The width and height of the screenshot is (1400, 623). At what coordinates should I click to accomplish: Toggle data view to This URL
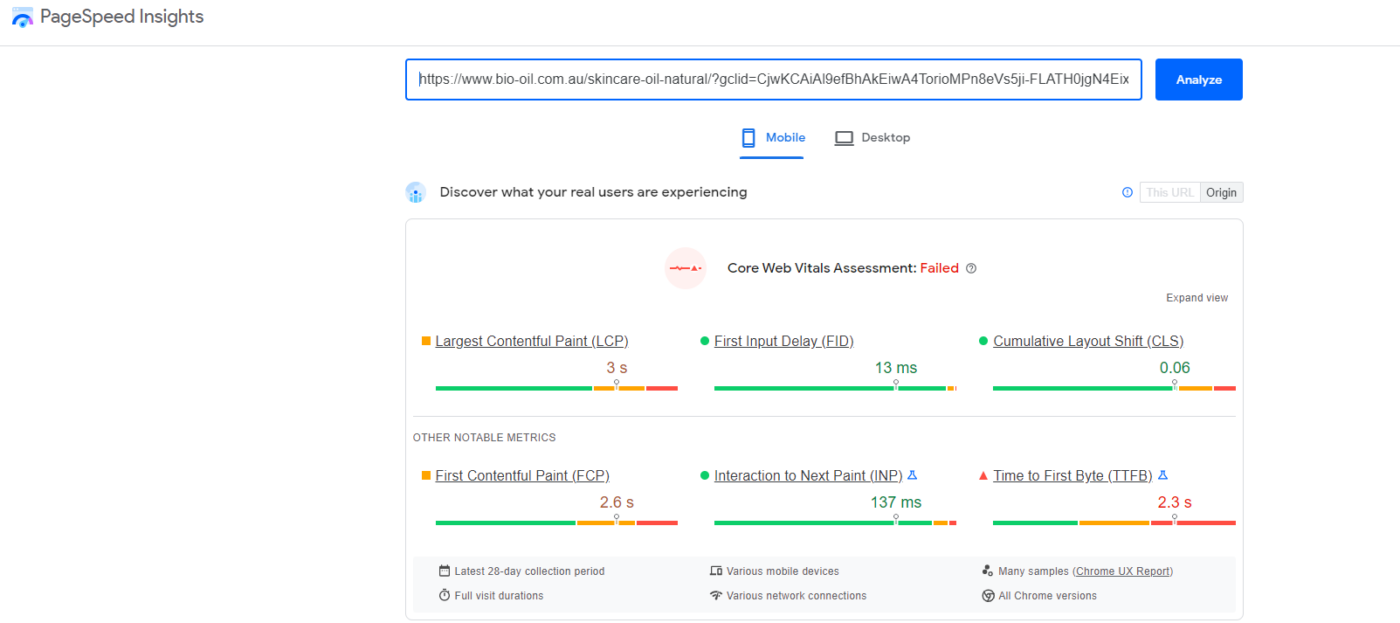(1170, 192)
